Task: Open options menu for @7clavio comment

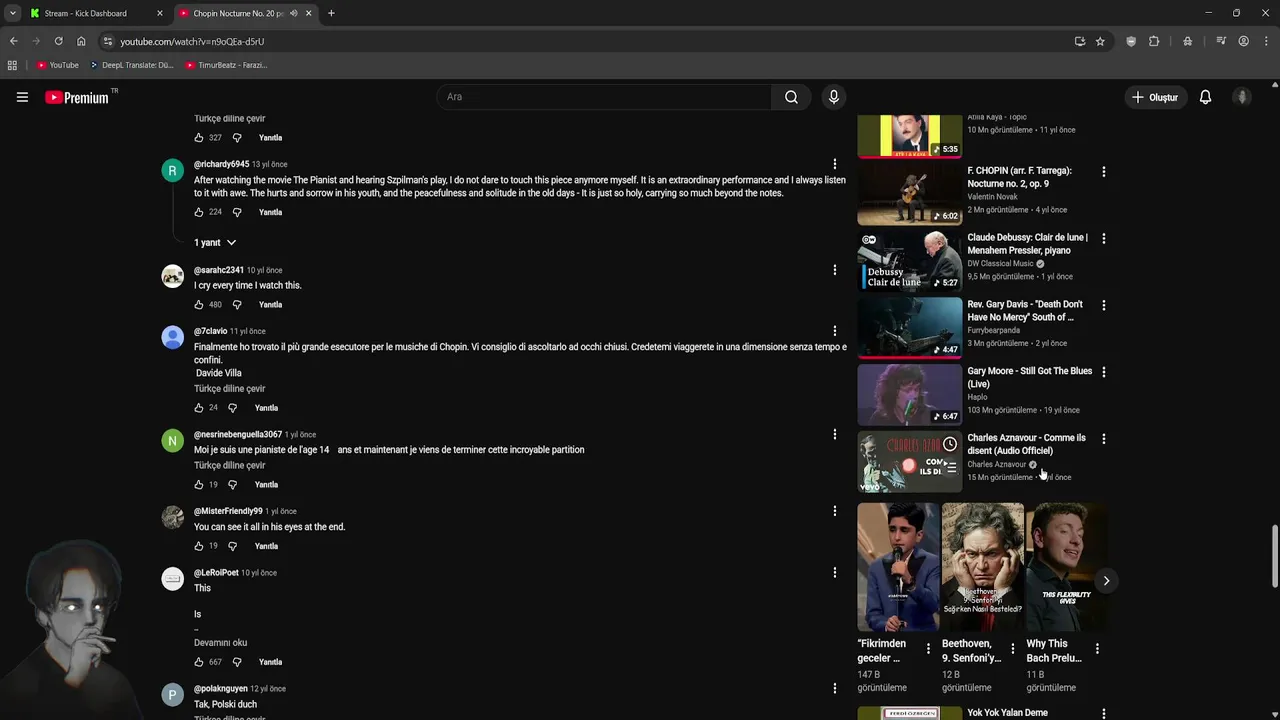Action: [x=835, y=331]
